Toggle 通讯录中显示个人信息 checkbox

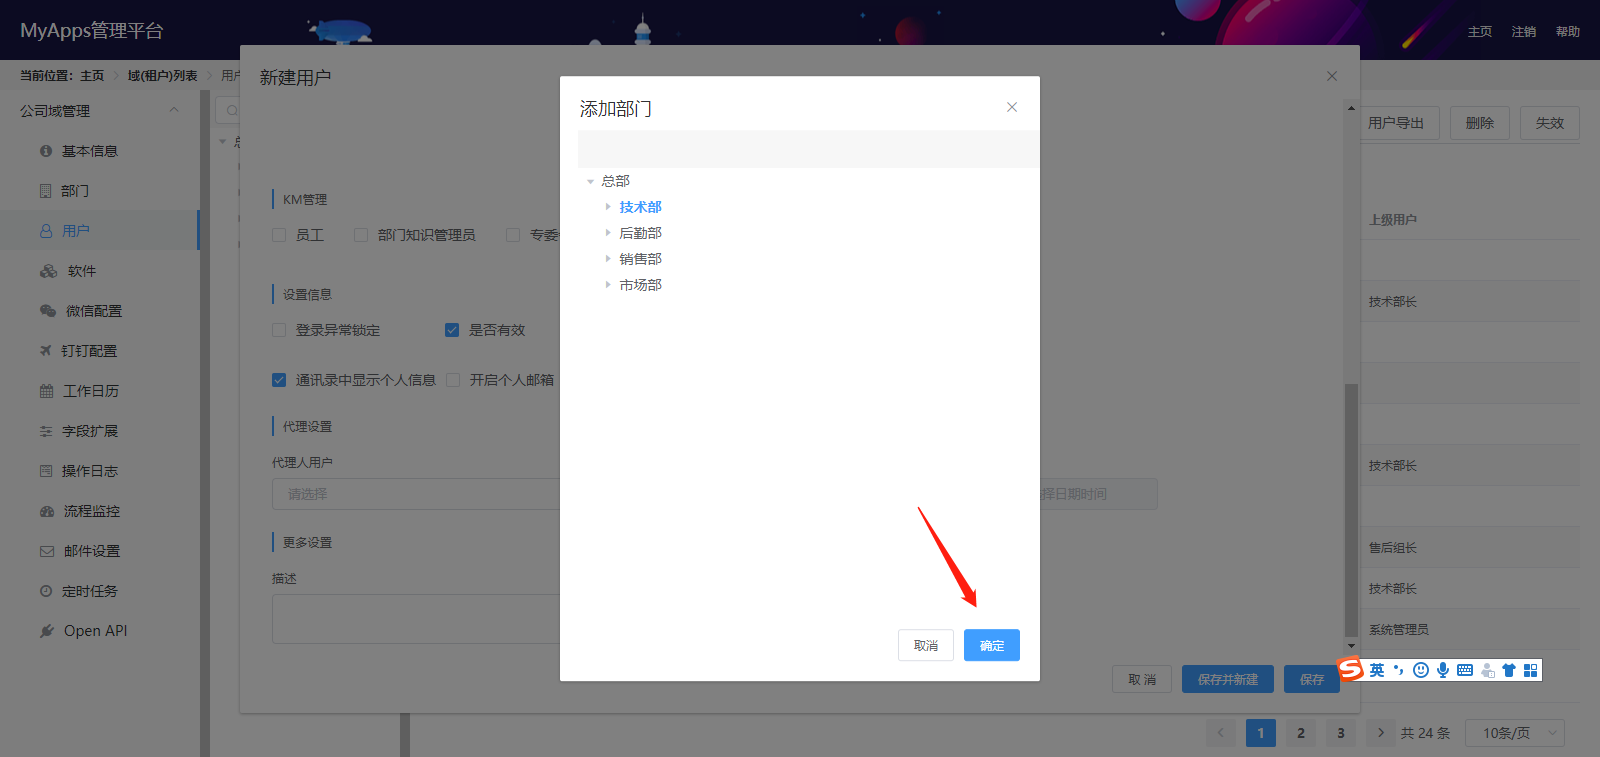coord(279,380)
